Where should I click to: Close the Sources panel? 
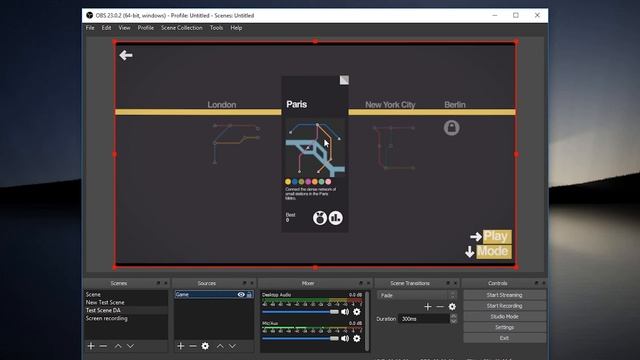point(252,283)
